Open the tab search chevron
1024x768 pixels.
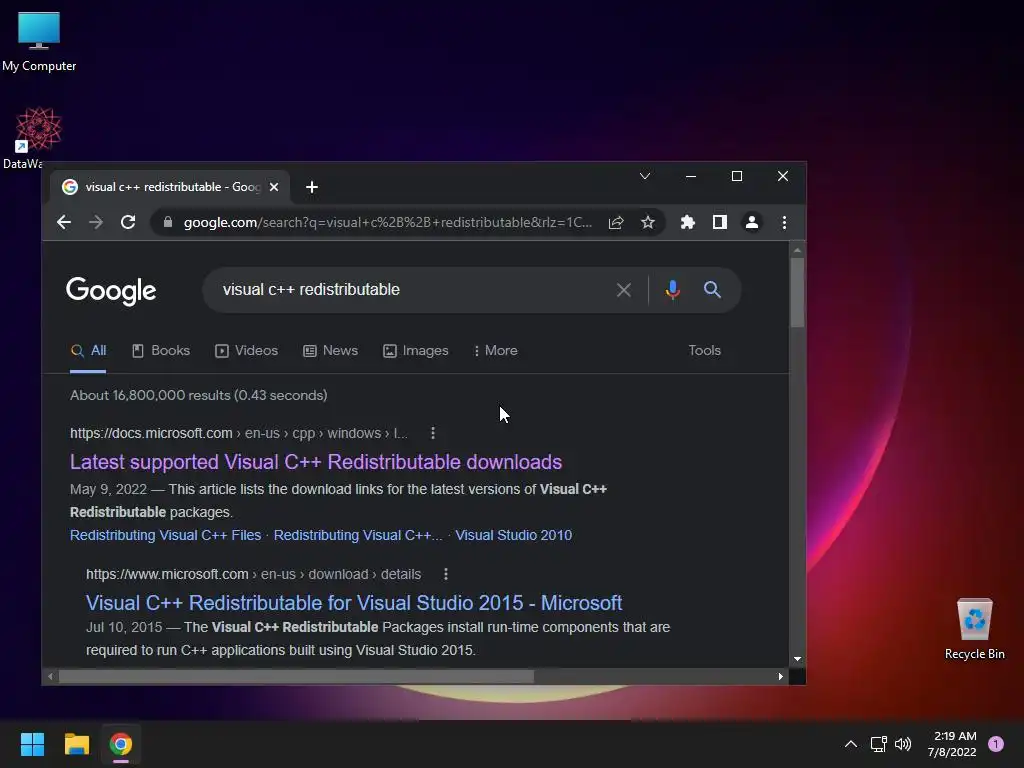coord(645,176)
